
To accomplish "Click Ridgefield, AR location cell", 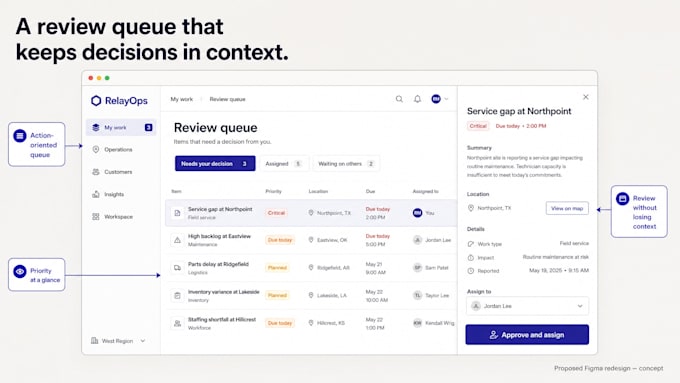I will click(329, 268).
